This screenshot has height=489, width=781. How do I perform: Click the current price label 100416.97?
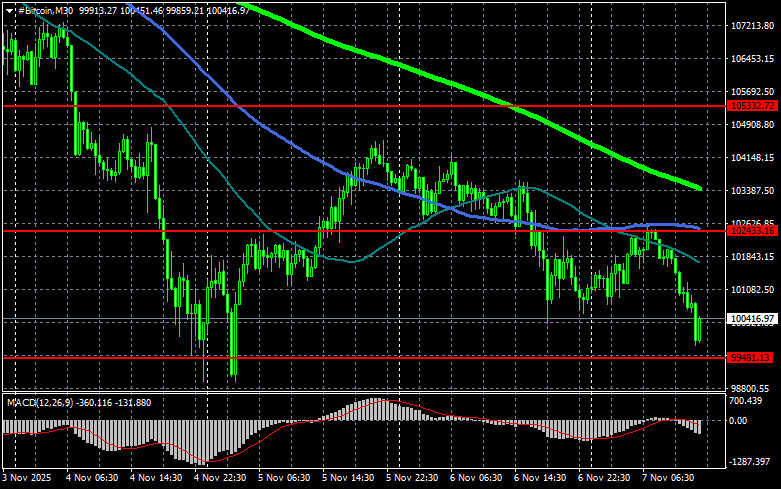point(752,319)
